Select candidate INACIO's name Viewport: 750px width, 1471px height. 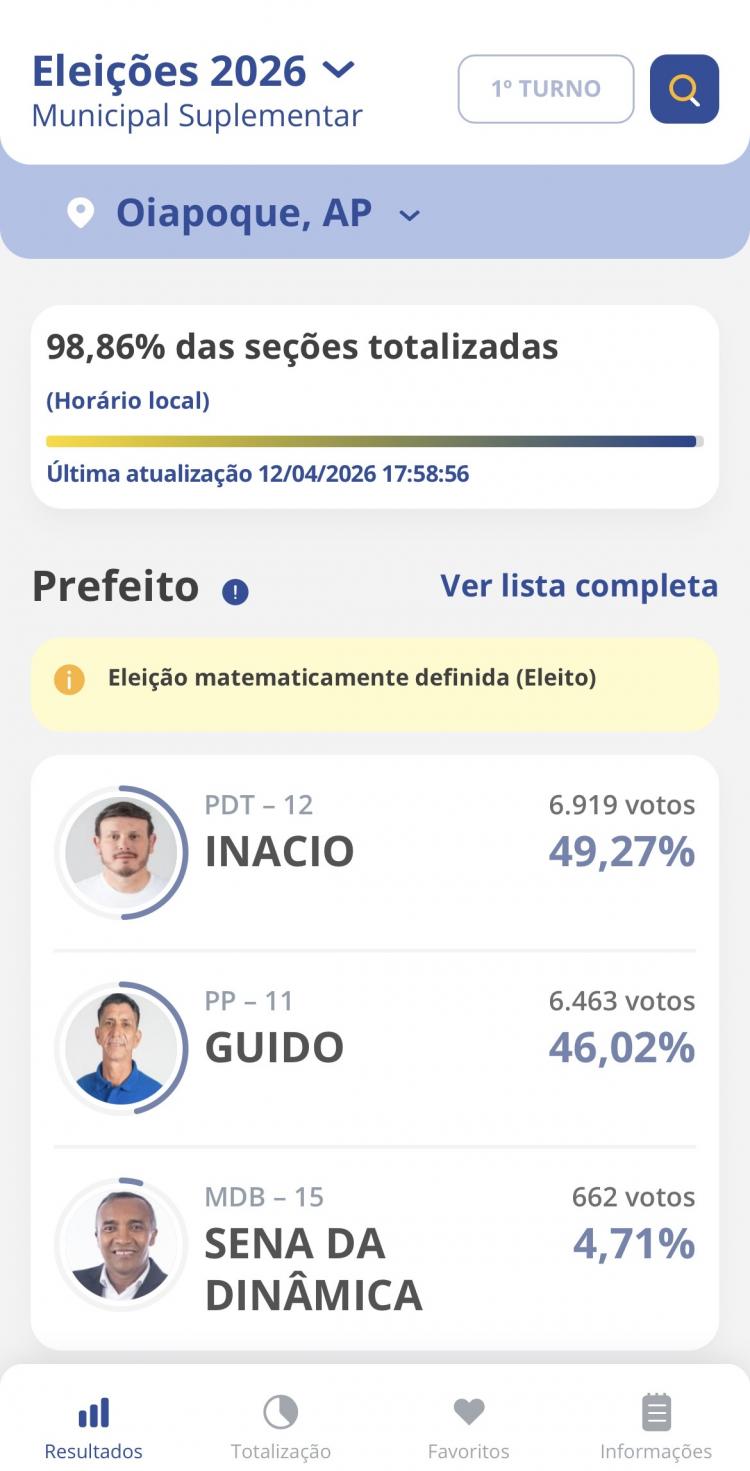[279, 851]
